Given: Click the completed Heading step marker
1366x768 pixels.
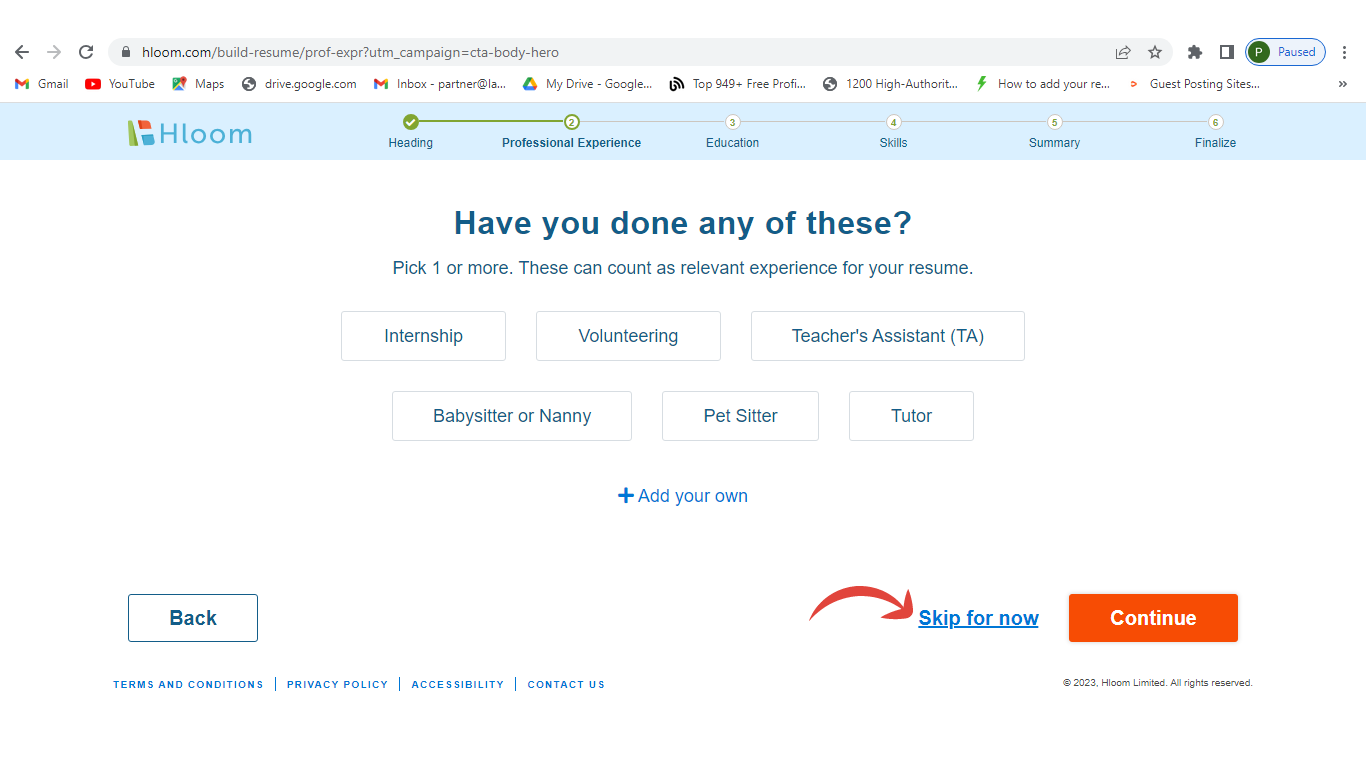Looking at the screenshot, I should [410, 122].
